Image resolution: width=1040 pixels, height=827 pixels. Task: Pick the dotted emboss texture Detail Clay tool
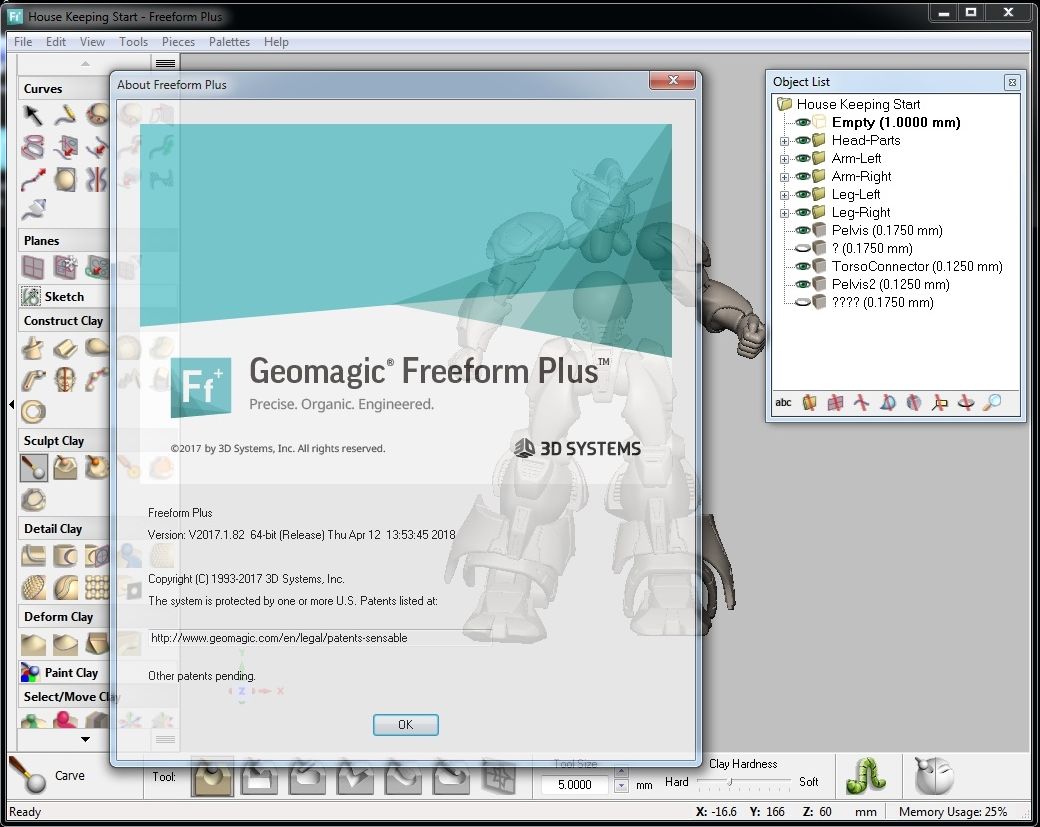coord(32,588)
